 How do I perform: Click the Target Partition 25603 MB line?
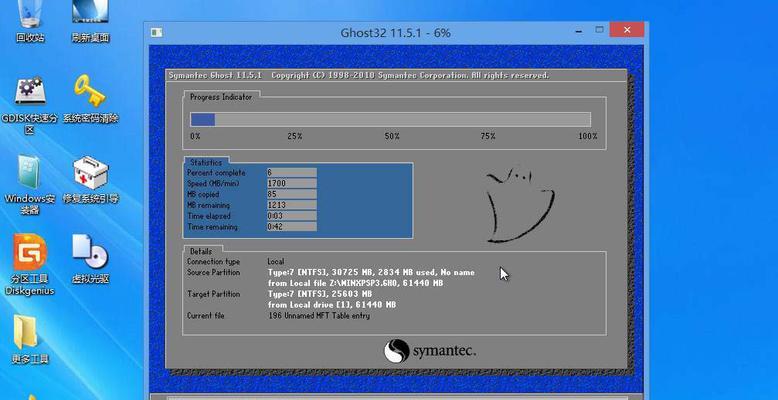click(320, 294)
